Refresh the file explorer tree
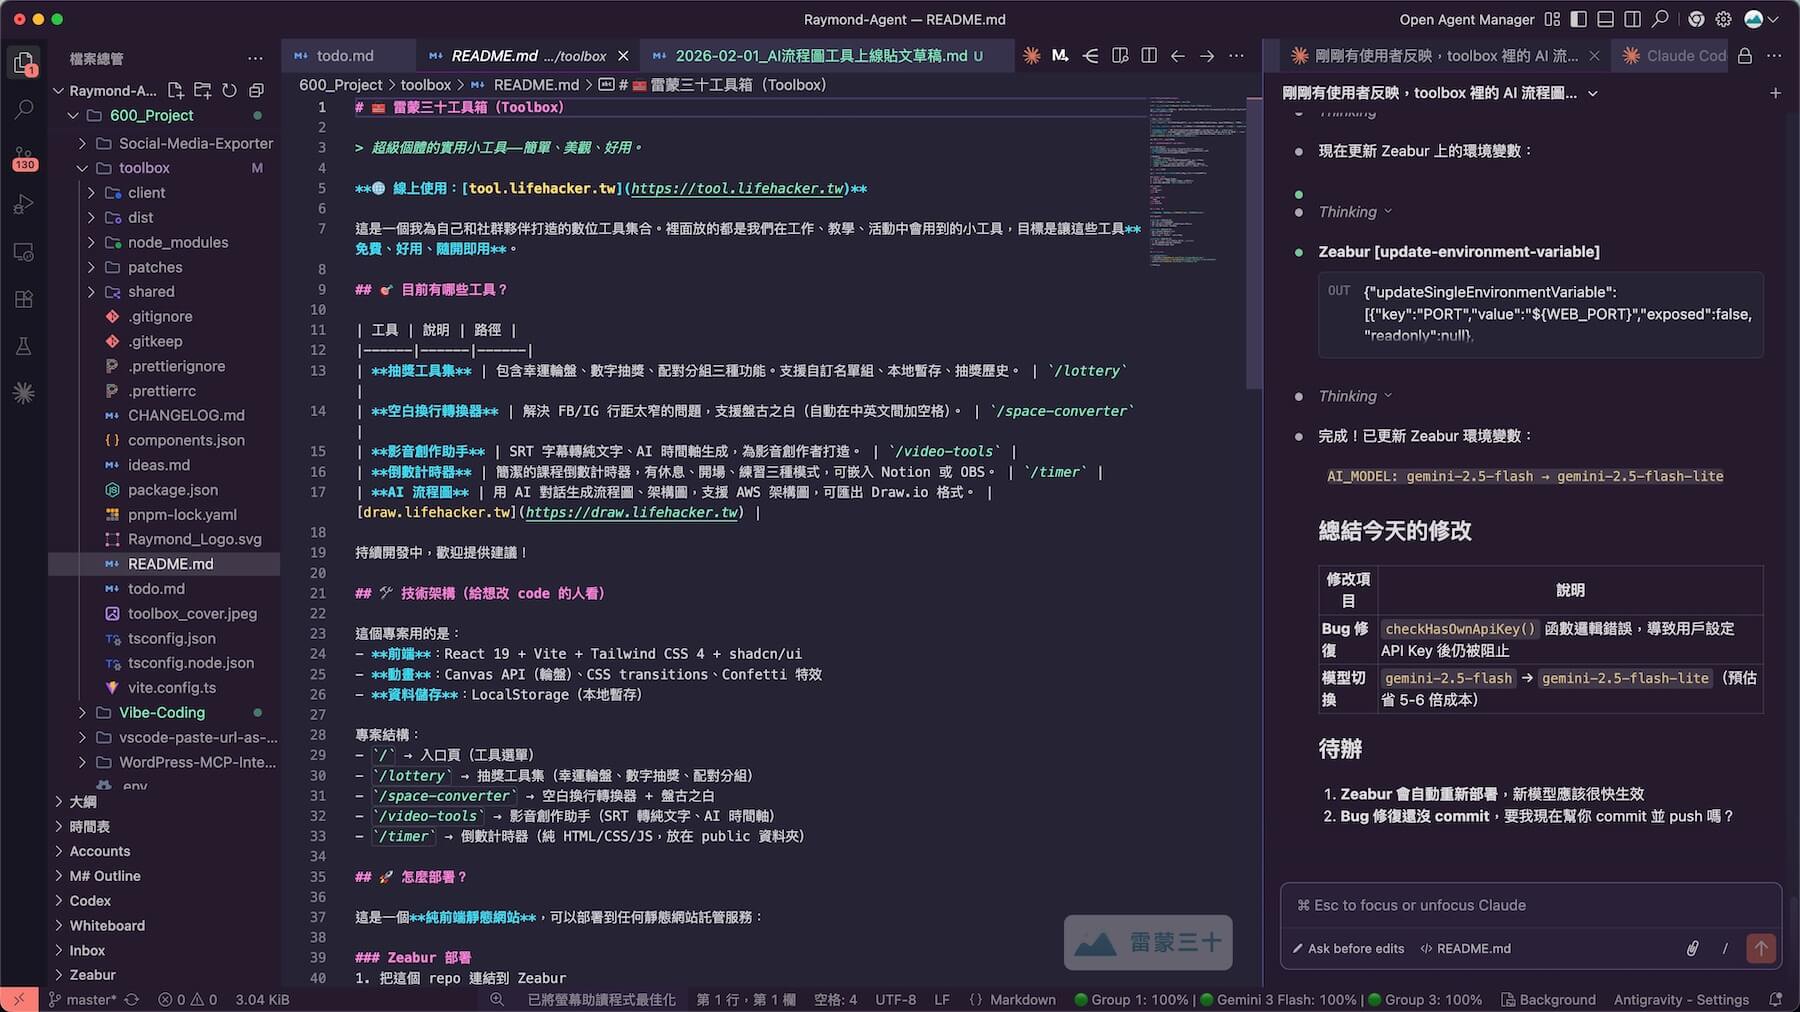The height and width of the screenshot is (1012, 1800). (x=229, y=90)
